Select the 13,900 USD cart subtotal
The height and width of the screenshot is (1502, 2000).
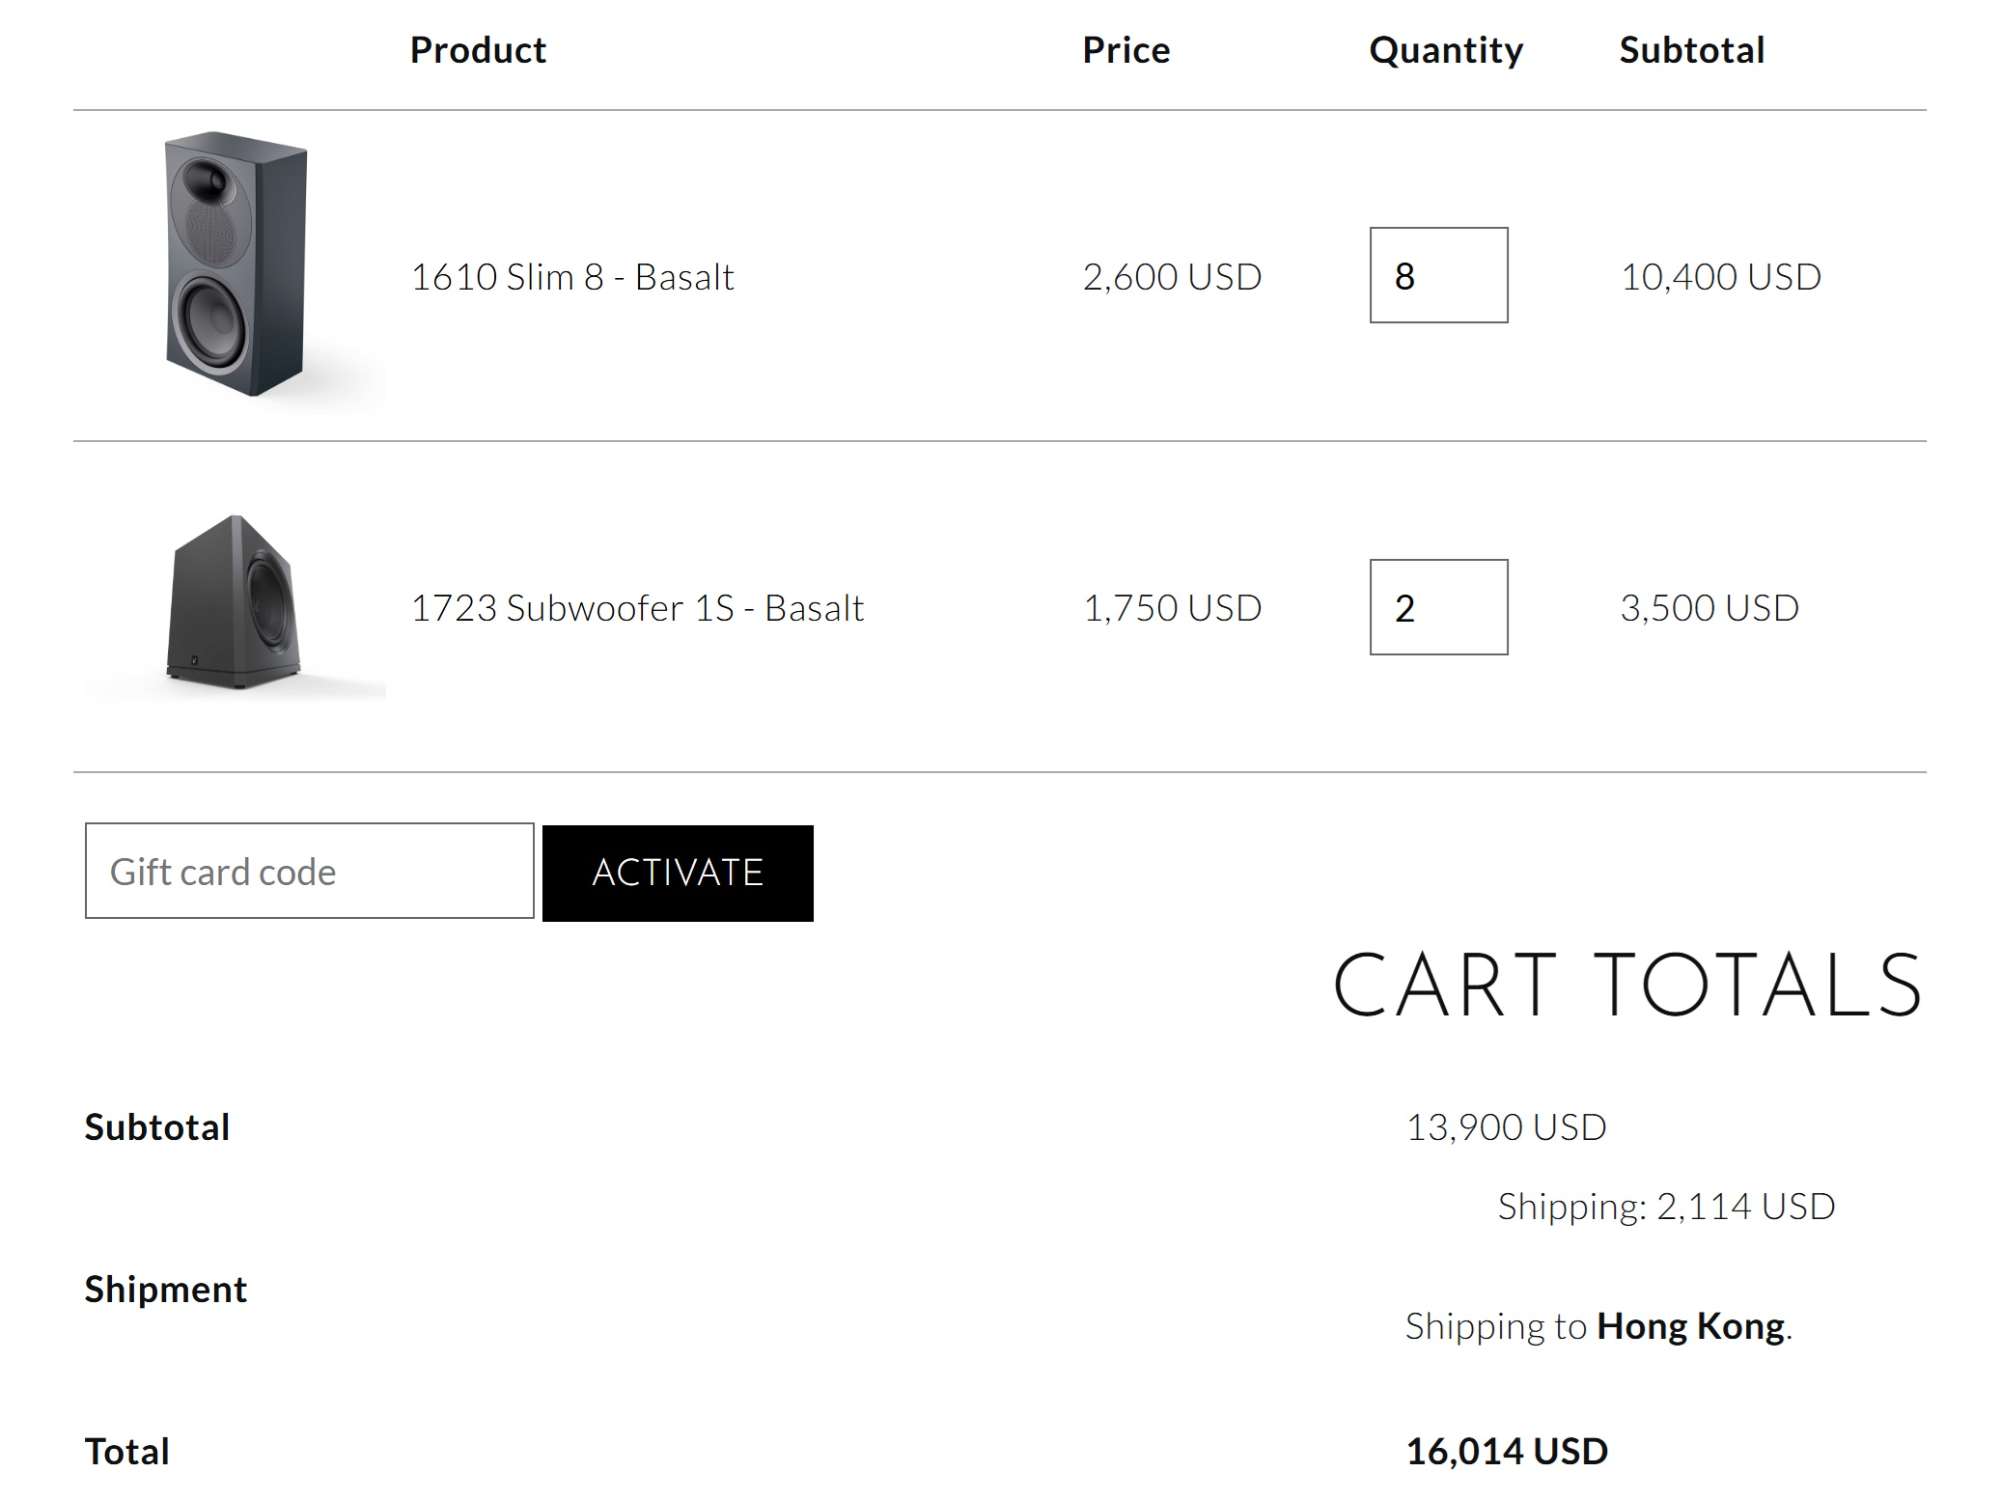[x=1506, y=1127]
